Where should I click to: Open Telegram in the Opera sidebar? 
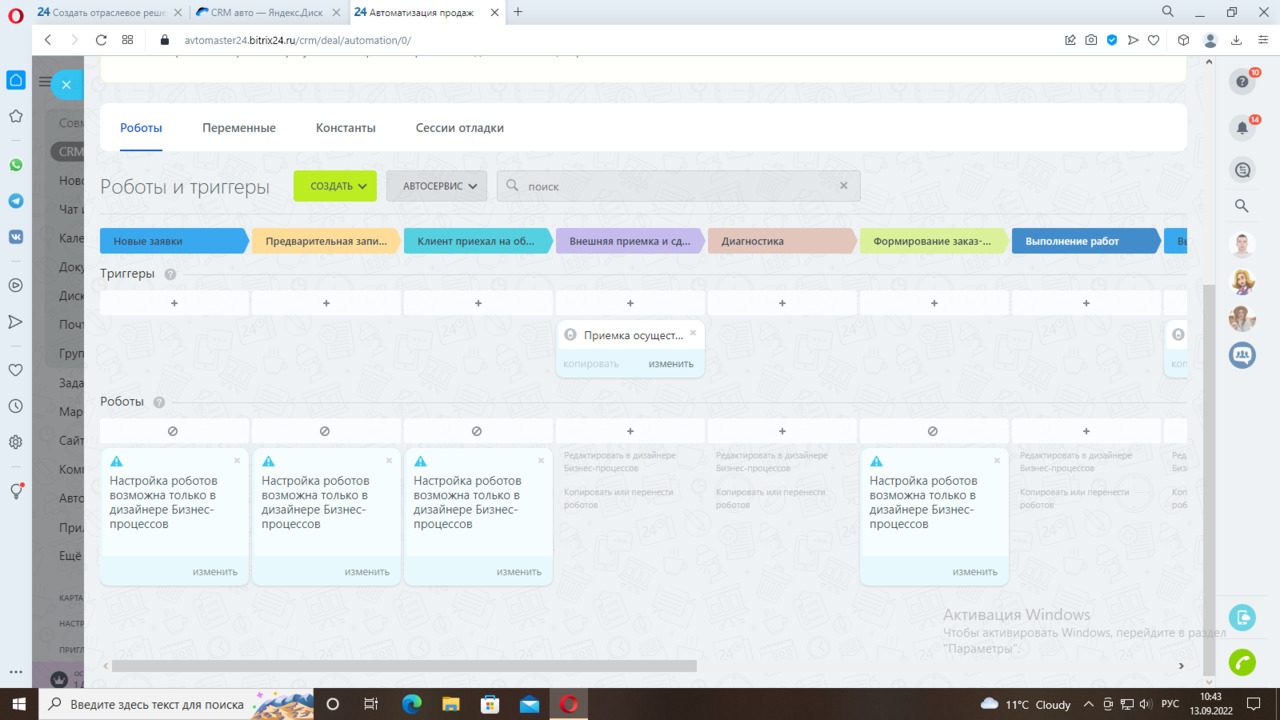coord(16,201)
